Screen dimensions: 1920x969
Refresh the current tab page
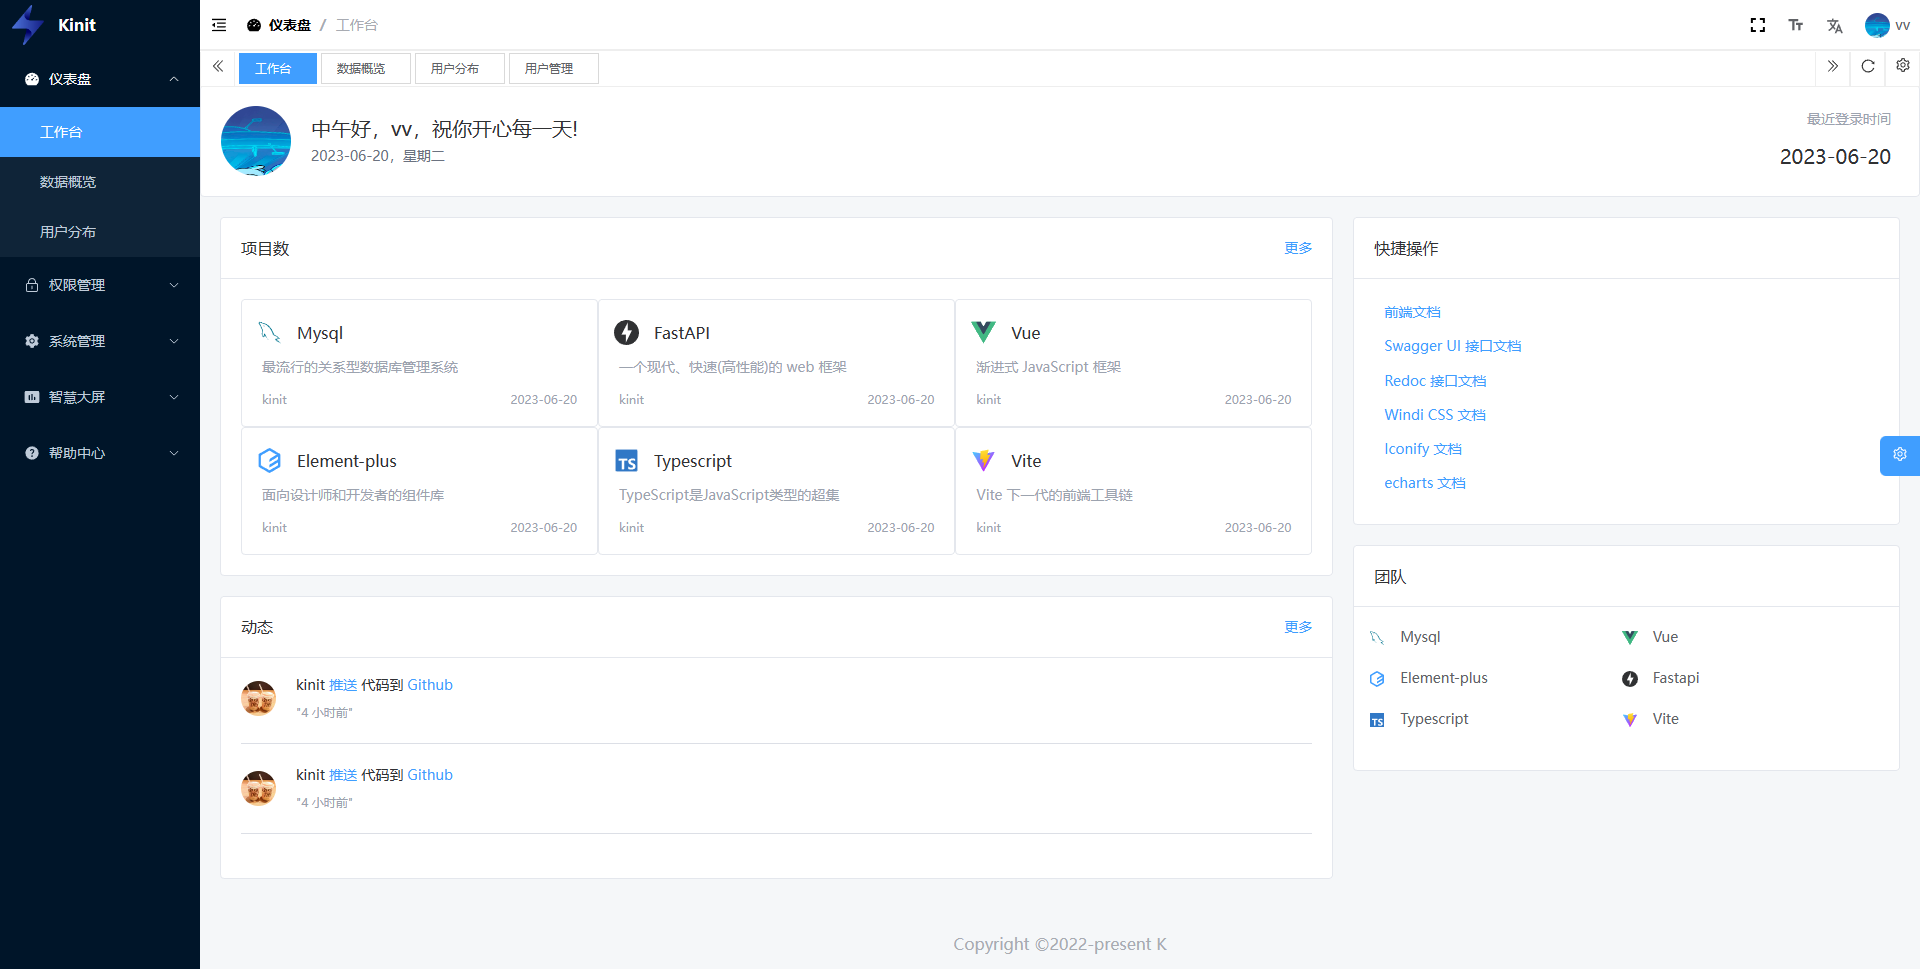[x=1868, y=66]
